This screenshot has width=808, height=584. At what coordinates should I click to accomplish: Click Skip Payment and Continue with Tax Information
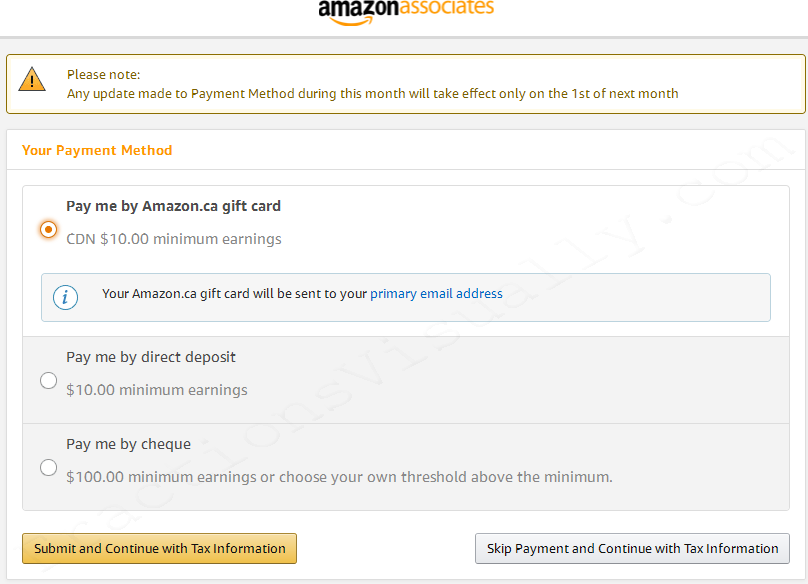(632, 548)
